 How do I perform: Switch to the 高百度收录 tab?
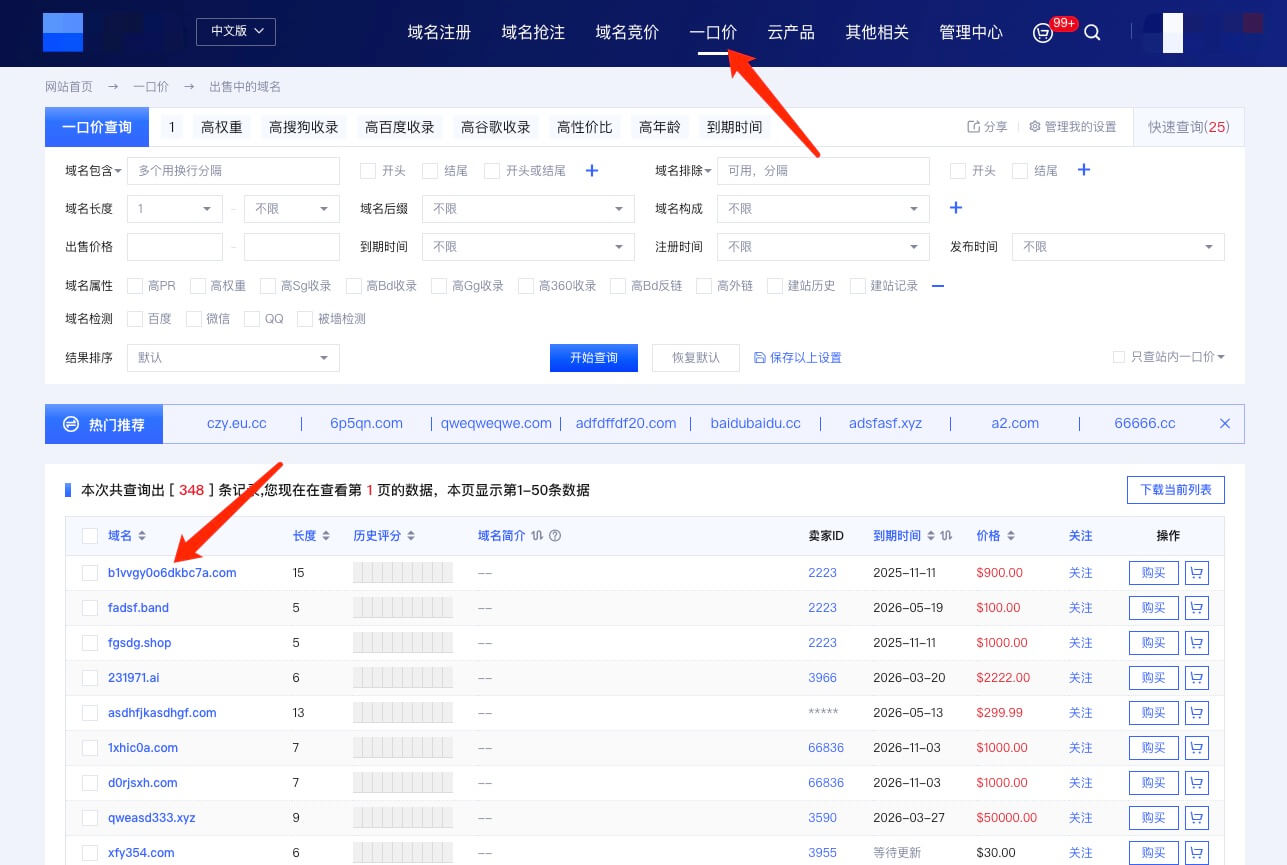(399, 127)
